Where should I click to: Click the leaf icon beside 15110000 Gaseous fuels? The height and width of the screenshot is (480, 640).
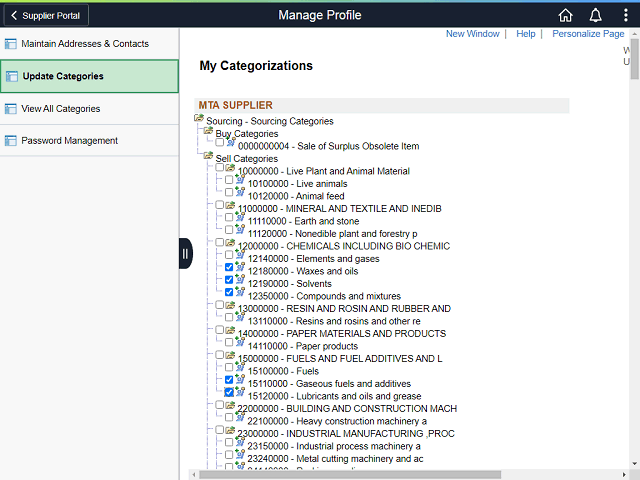click(240, 379)
